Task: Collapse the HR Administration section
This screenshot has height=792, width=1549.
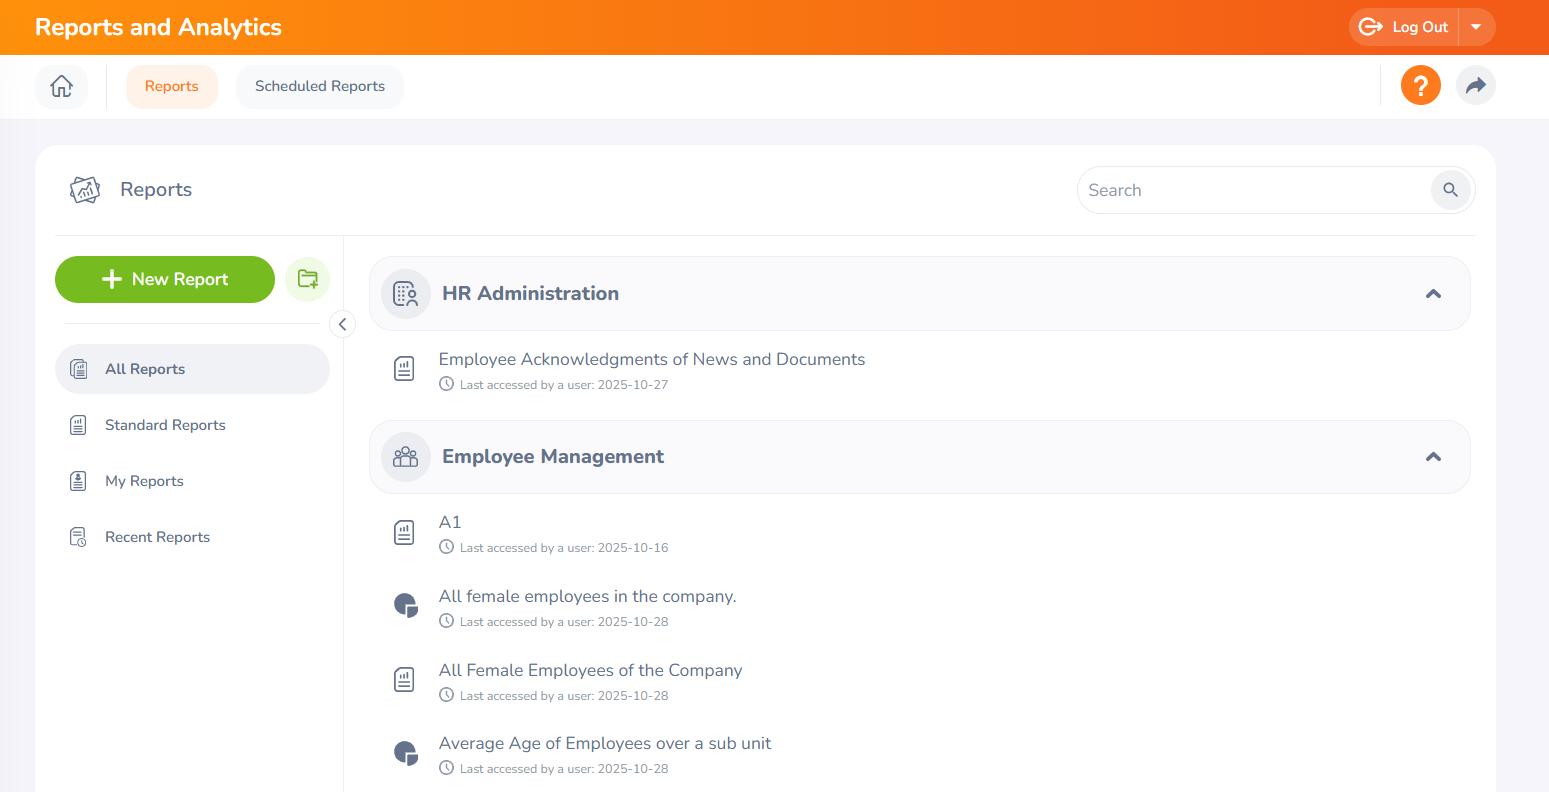Action: 1433,294
